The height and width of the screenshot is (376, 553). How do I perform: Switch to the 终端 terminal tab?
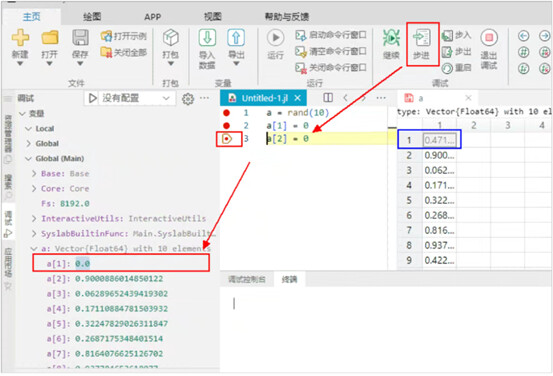pyautogui.click(x=289, y=279)
